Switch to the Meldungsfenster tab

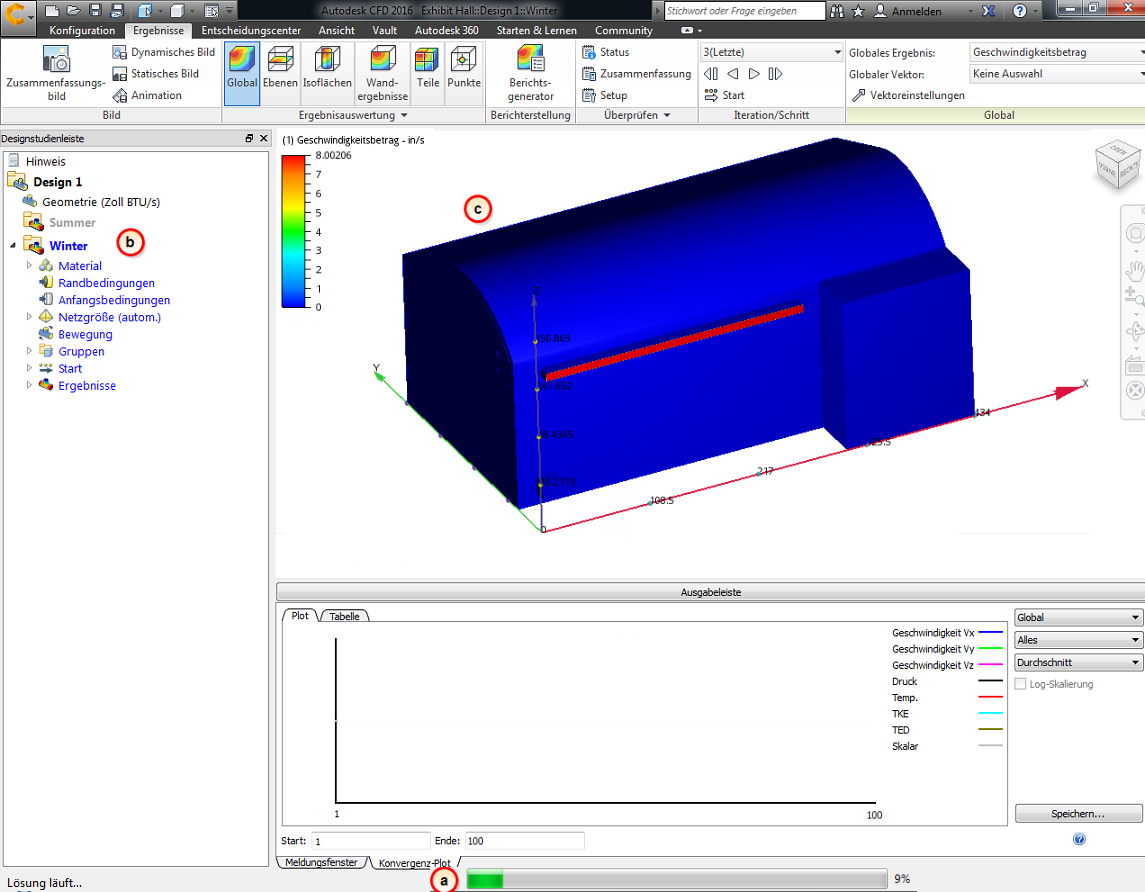point(321,863)
